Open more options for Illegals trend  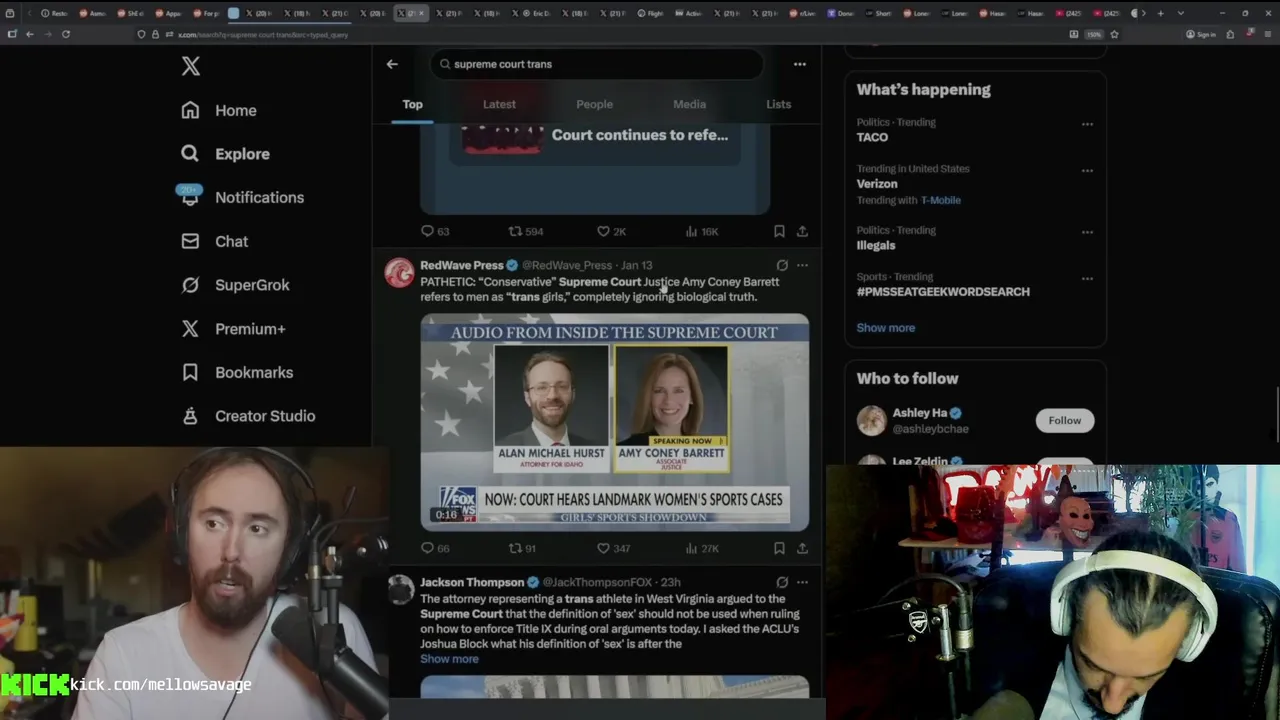pyautogui.click(x=1087, y=232)
